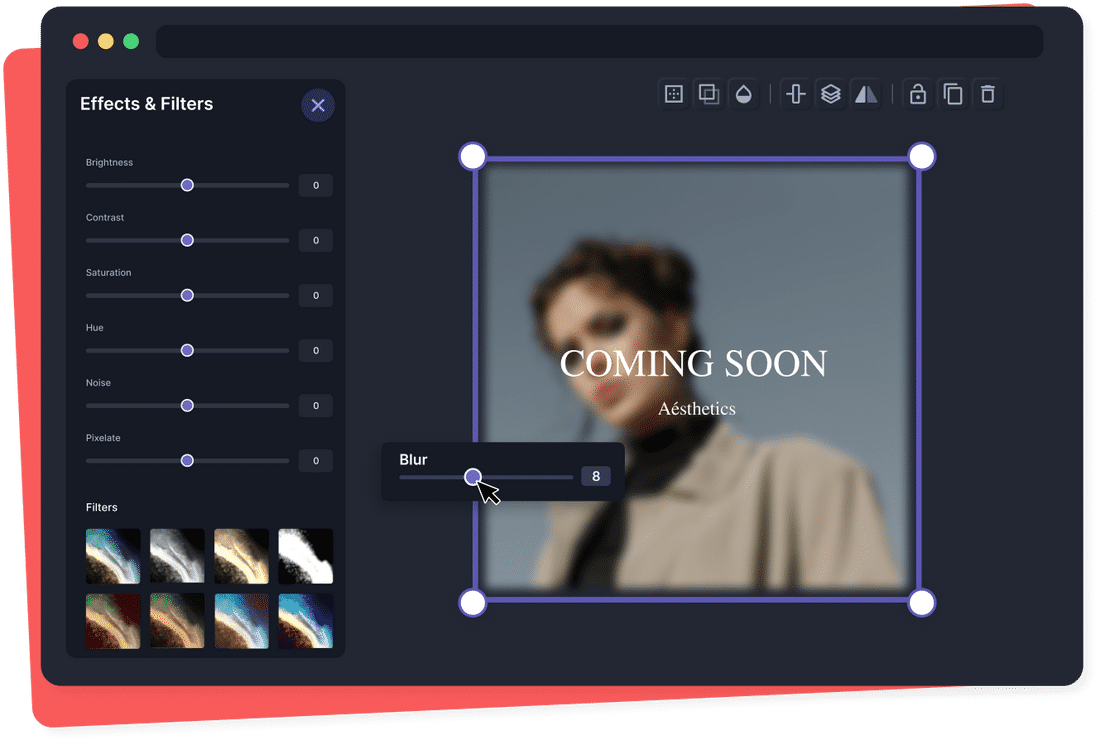Click the Blur slider handle
Image resolution: width=1100 pixels, height=745 pixels.
473,477
